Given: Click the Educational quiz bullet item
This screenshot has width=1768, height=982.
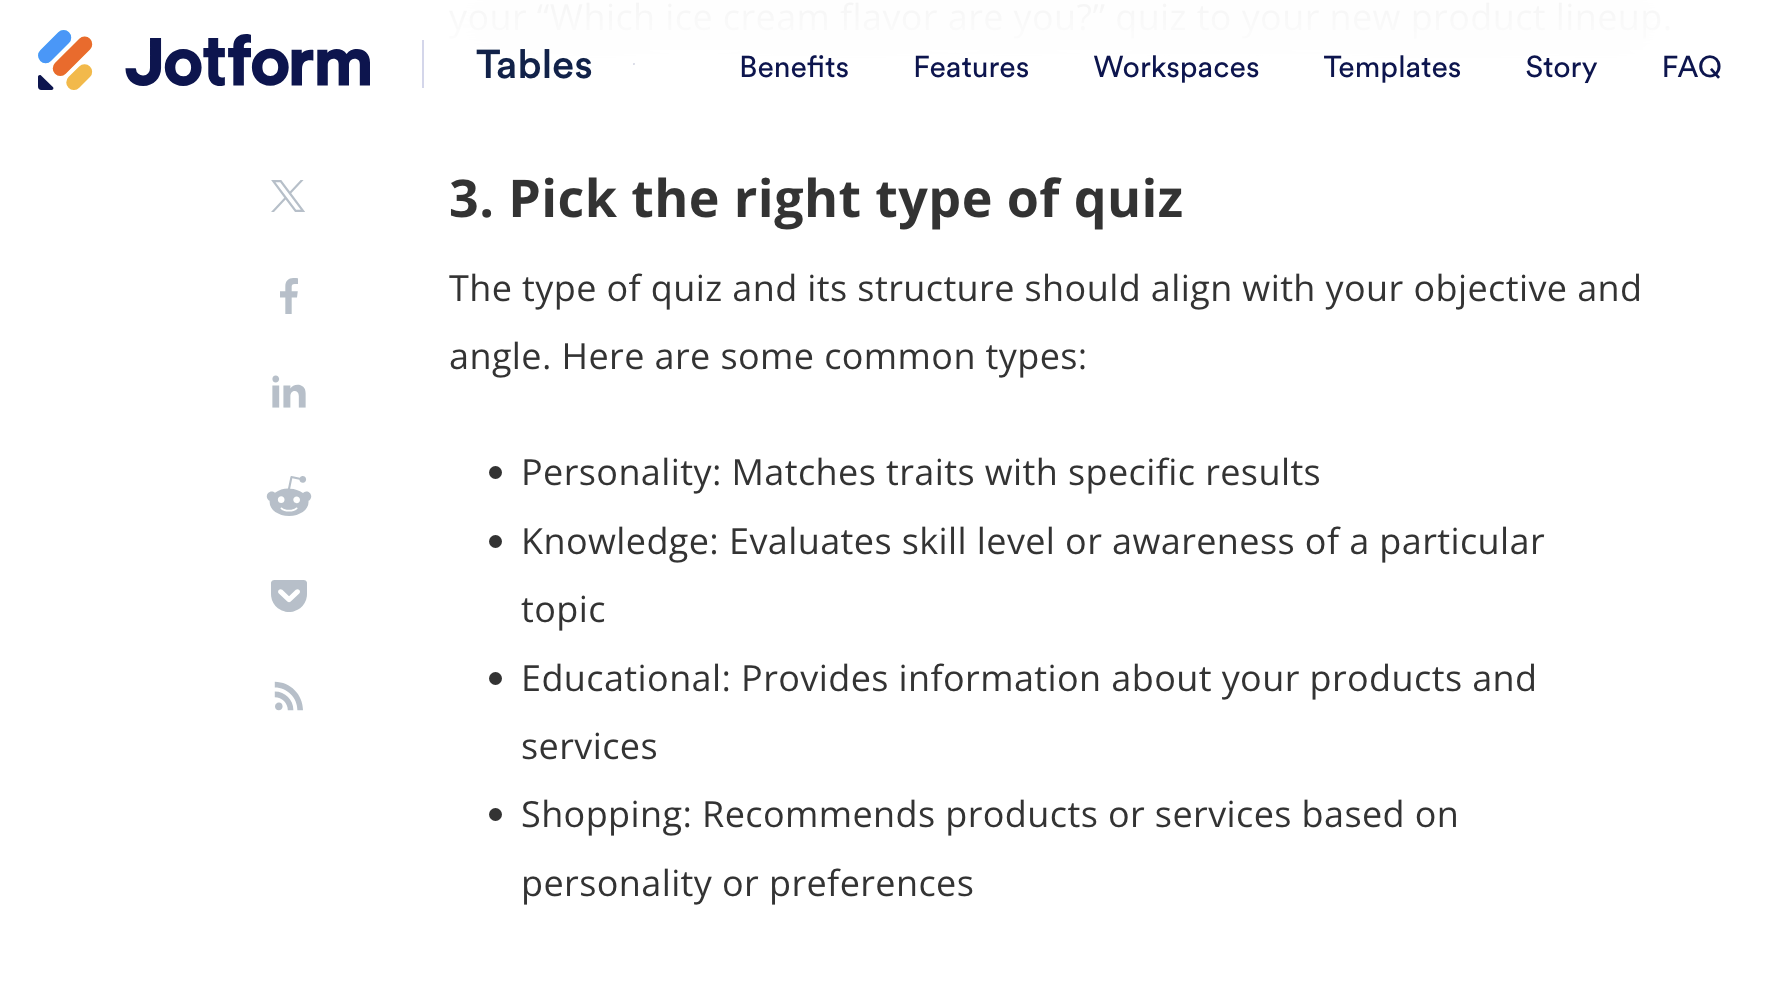Looking at the screenshot, I should point(1028,712).
